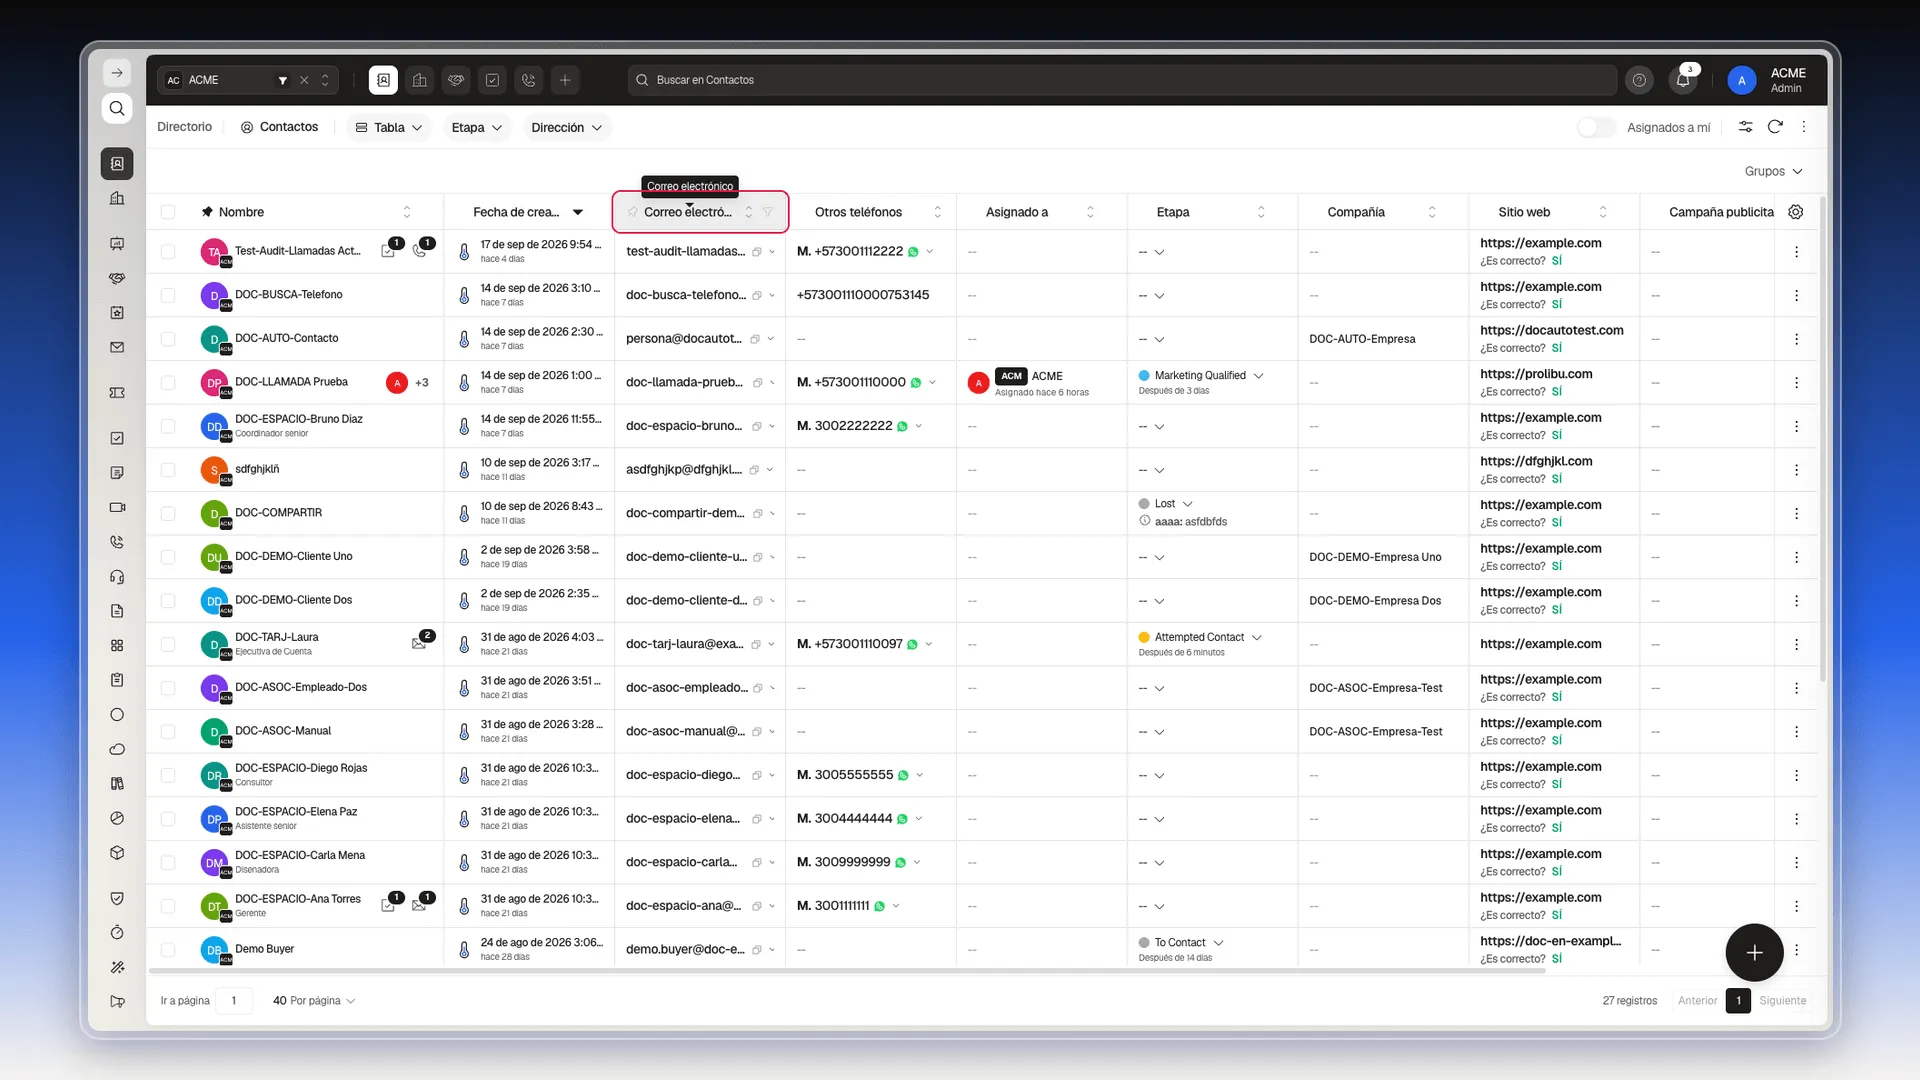The height and width of the screenshot is (1080, 1920).
Task: Open the 40 Por página dropdown
Action: (x=314, y=1001)
